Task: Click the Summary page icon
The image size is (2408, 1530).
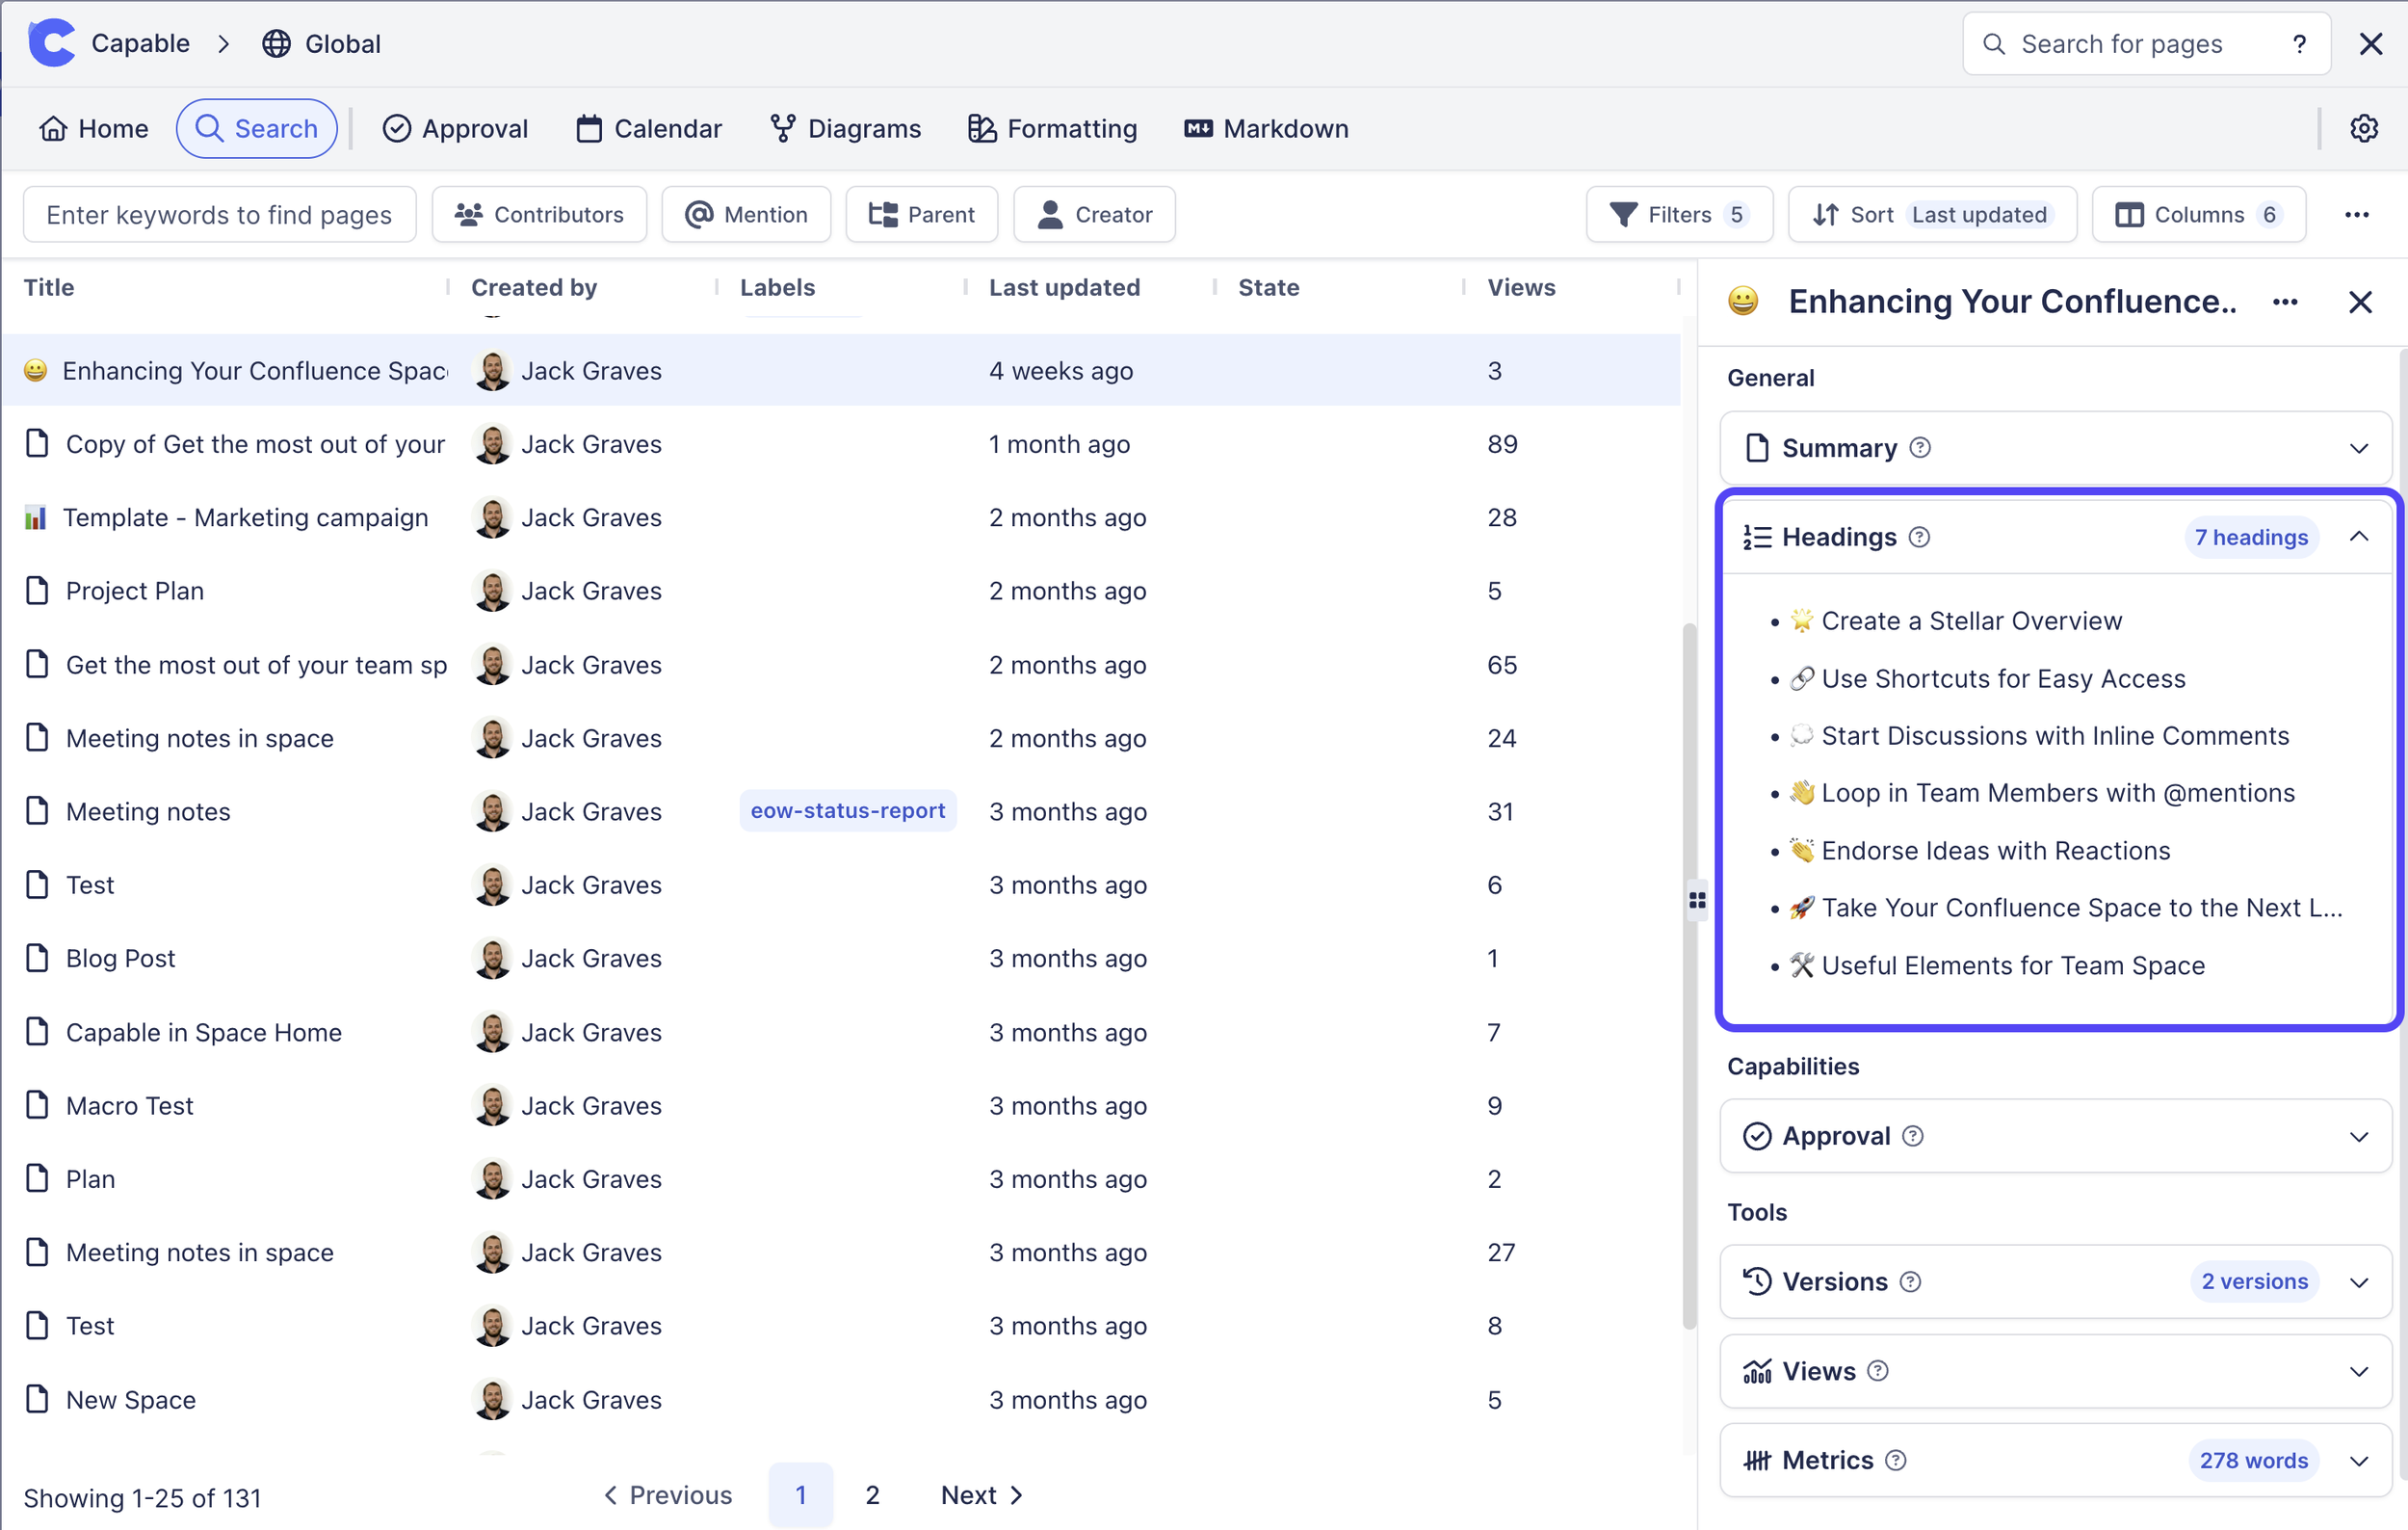Action: click(x=1757, y=447)
